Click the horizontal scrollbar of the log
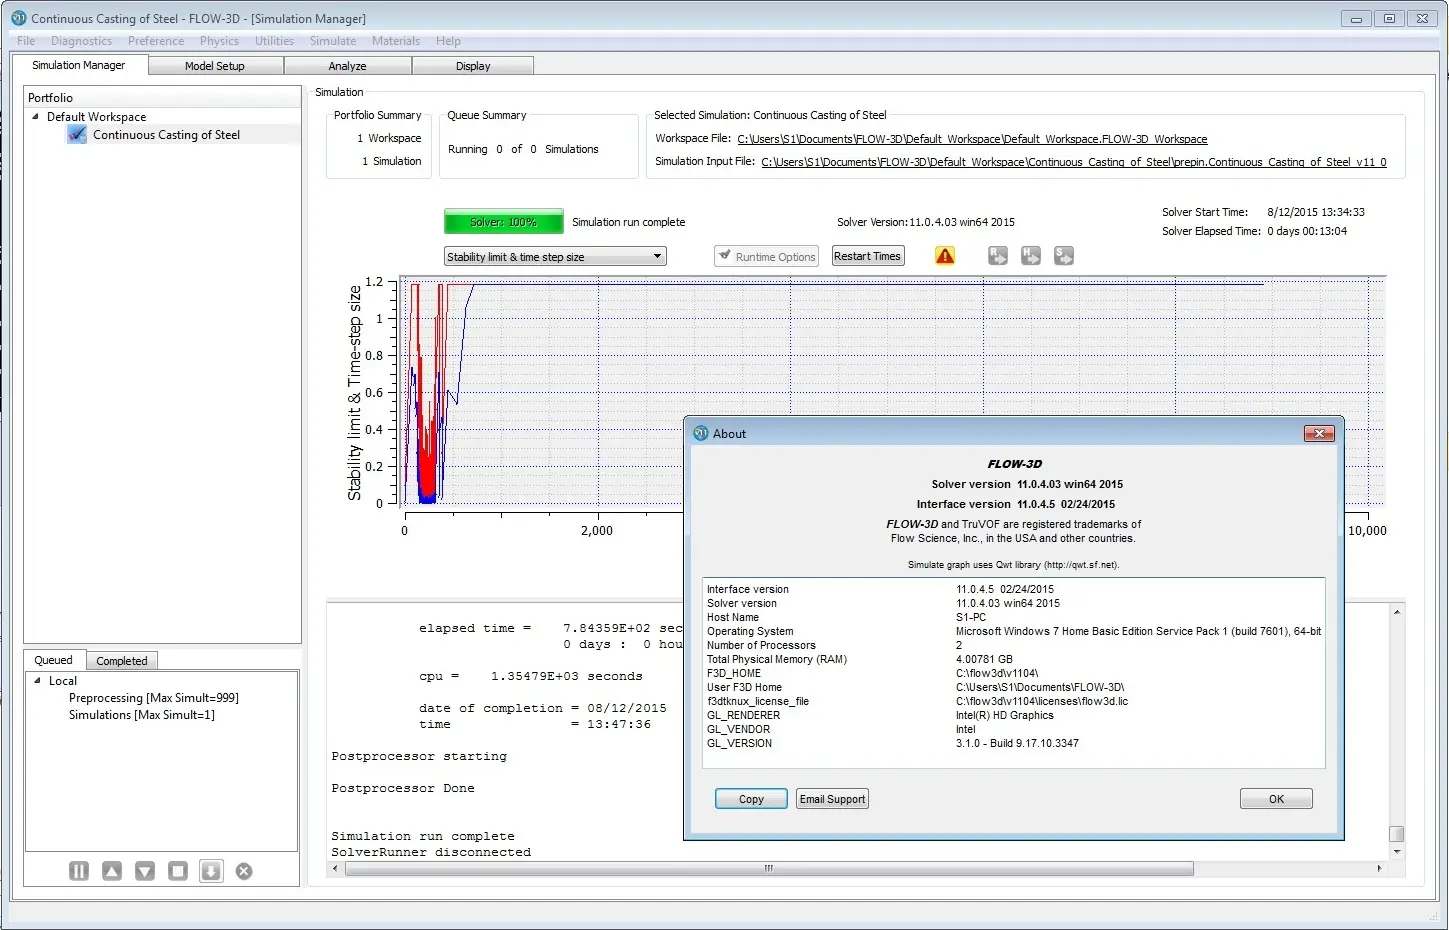This screenshot has height=930, width=1449. [769, 869]
